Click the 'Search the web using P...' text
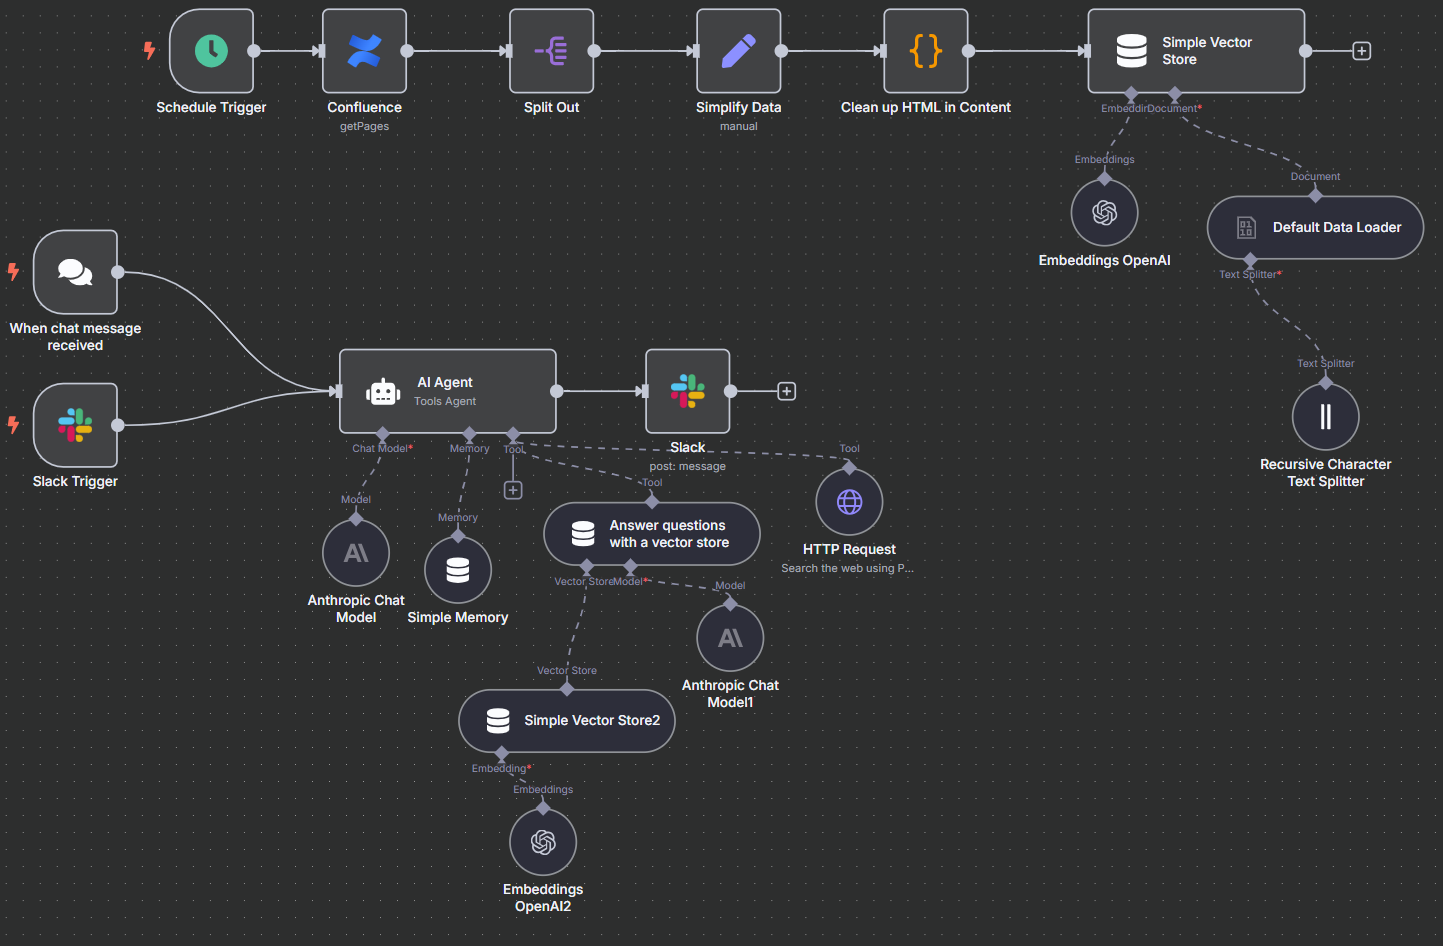This screenshot has height=946, width=1443. pos(848,568)
